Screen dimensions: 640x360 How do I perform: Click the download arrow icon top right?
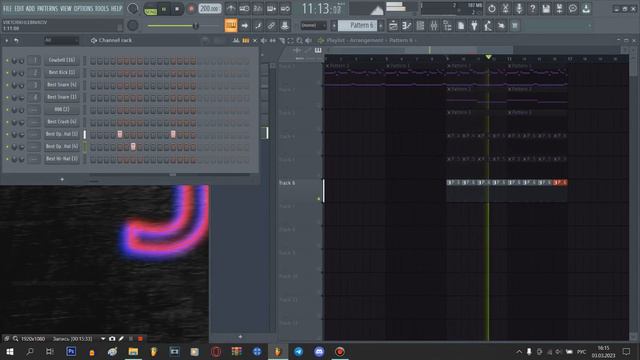click(586, 9)
